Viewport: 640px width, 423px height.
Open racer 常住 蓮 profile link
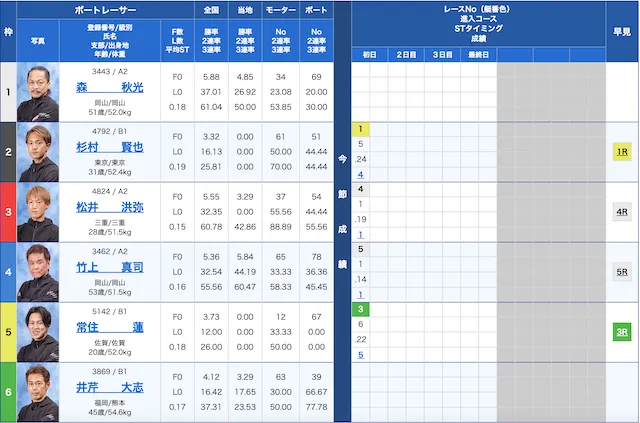(109, 327)
